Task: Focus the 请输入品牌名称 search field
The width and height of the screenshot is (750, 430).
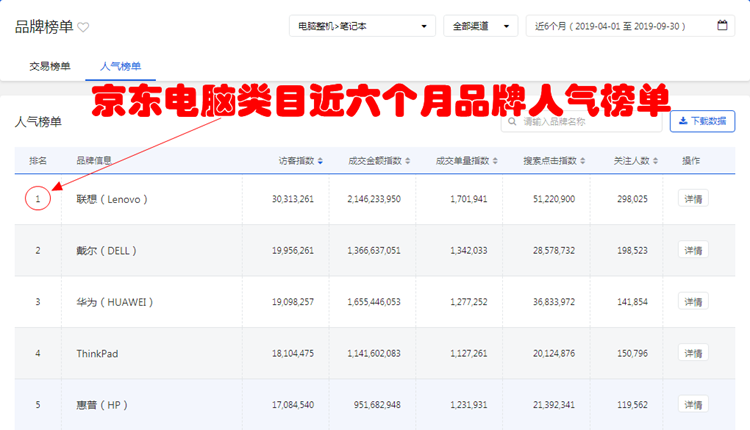Action: (x=582, y=122)
